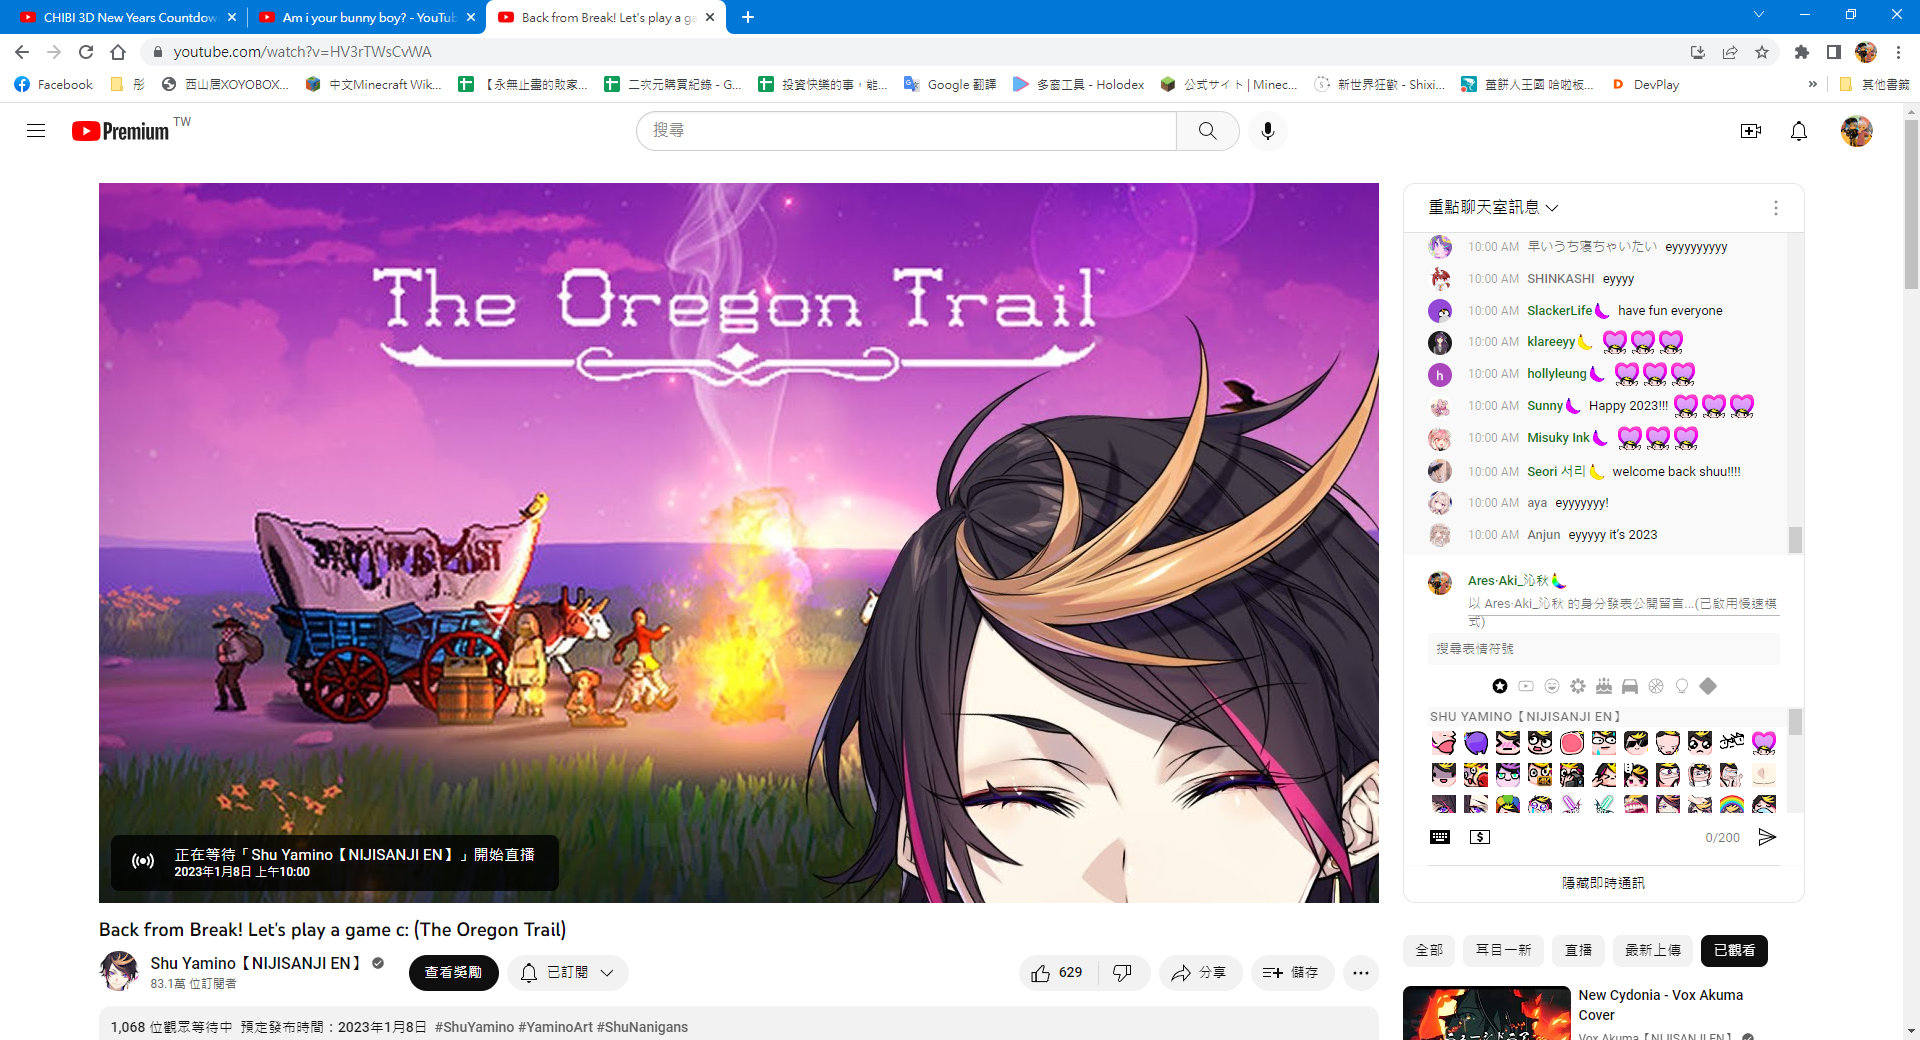1920x1040 pixels.
Task: Open the DevPlay bookmark
Action: tap(1645, 85)
